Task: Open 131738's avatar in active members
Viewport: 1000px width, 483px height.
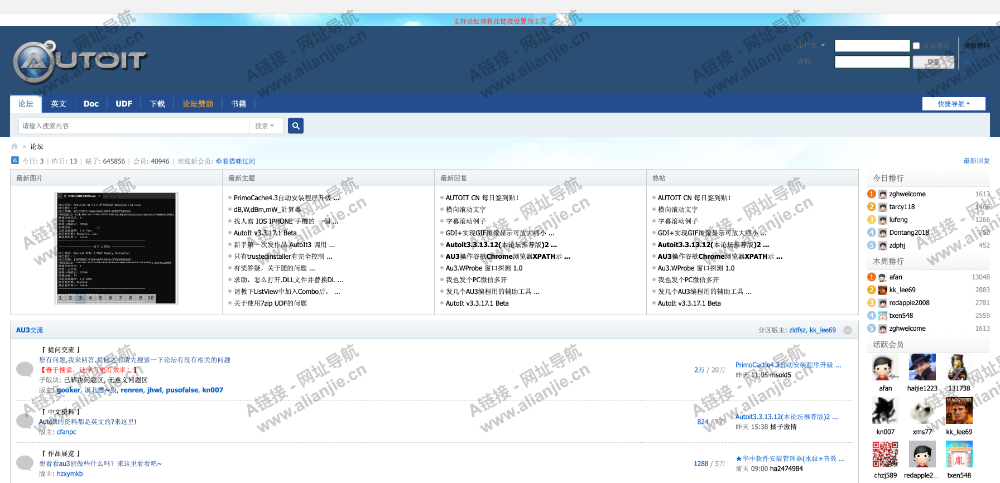Action: pyautogui.click(x=959, y=367)
